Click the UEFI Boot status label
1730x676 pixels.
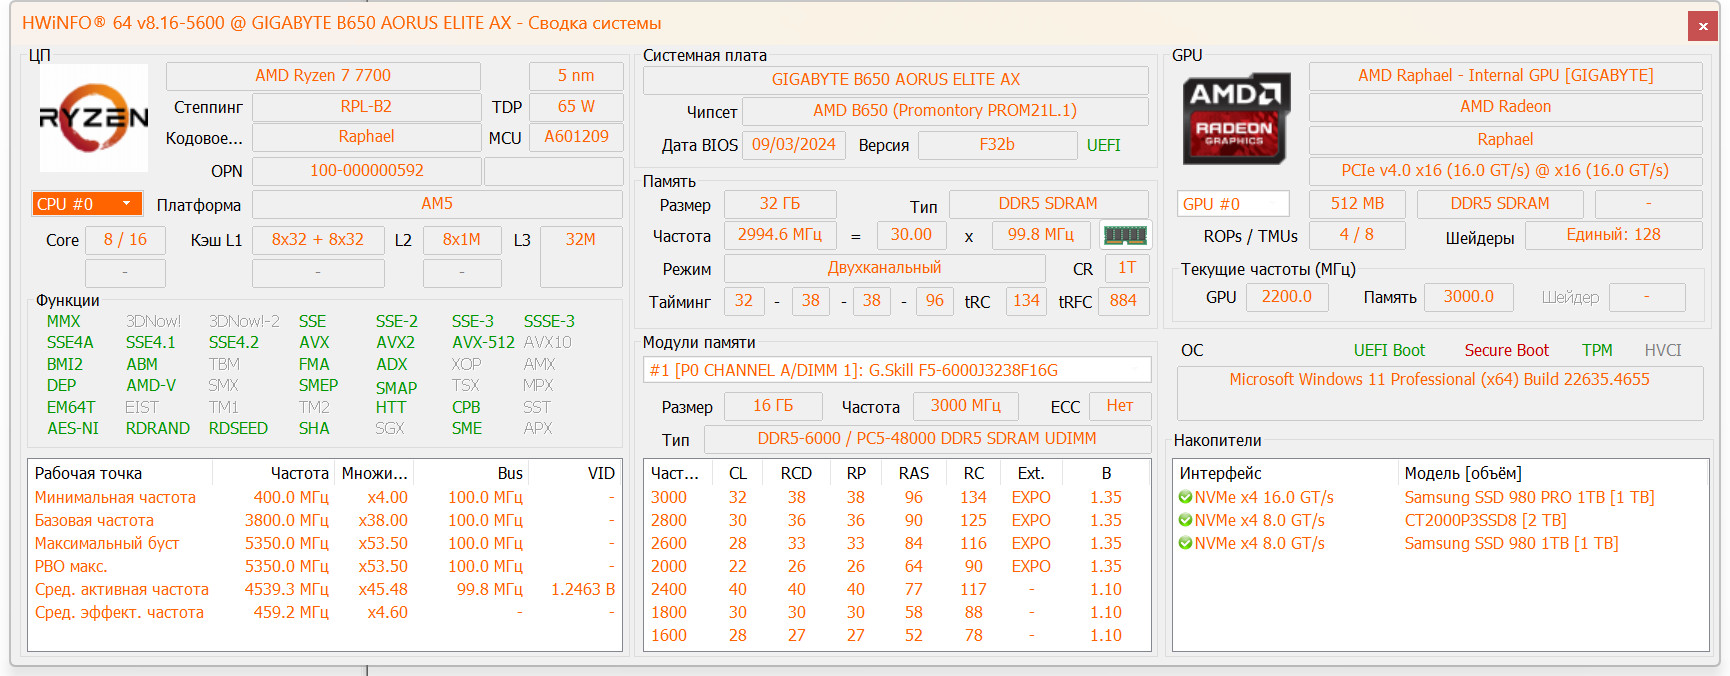(x=1388, y=350)
